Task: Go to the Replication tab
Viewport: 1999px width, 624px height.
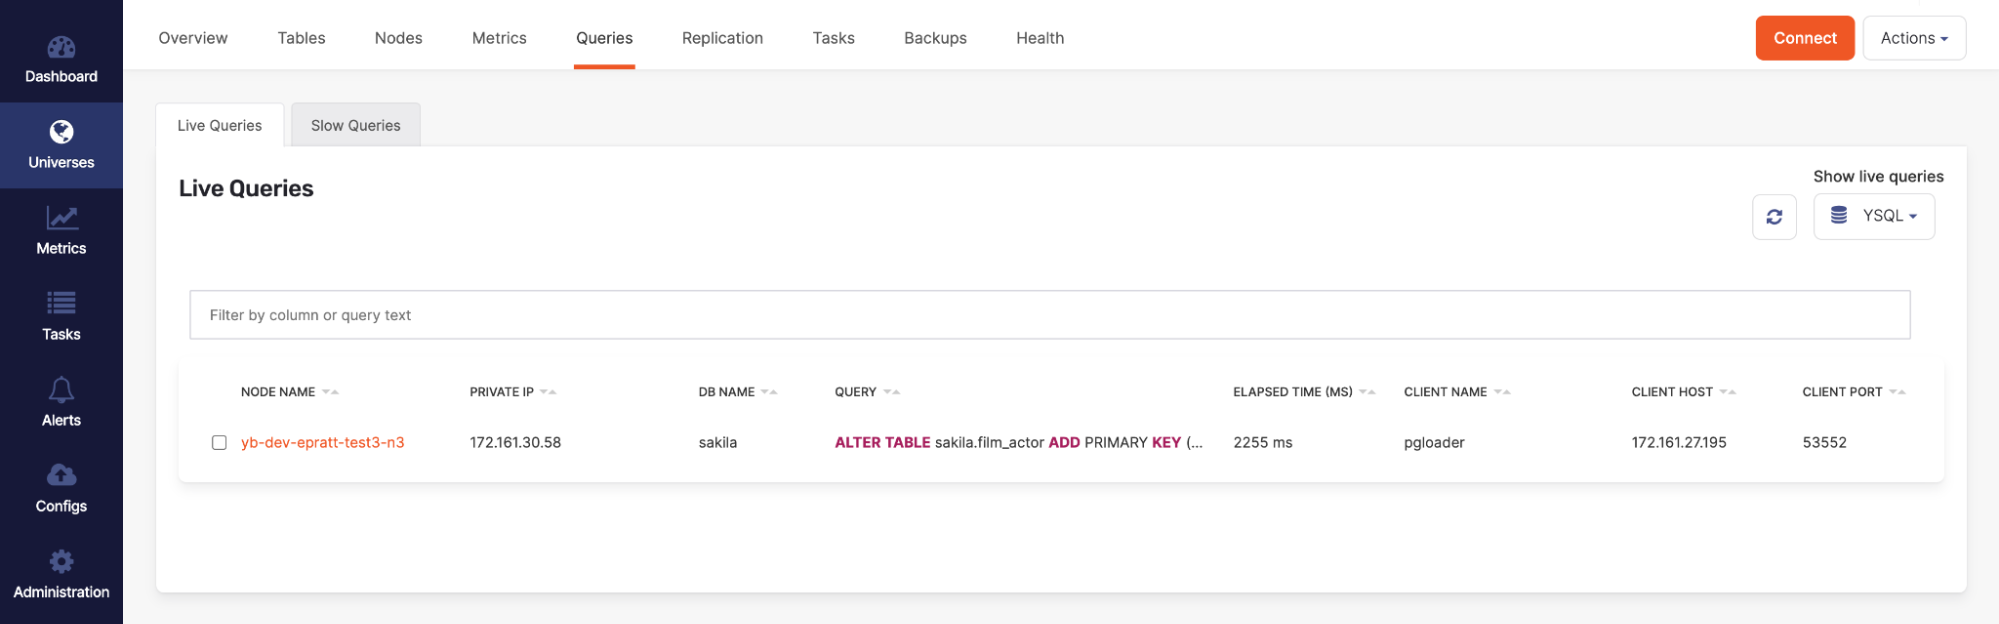Action: (x=722, y=38)
